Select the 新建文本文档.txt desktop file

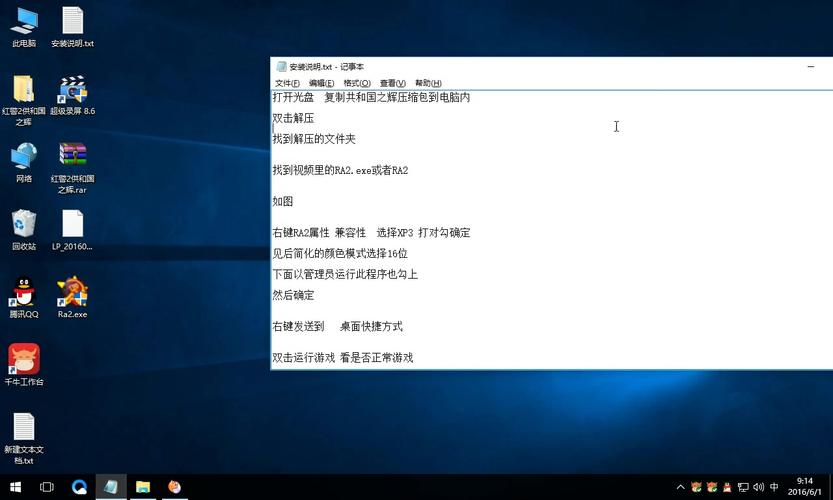[24, 438]
